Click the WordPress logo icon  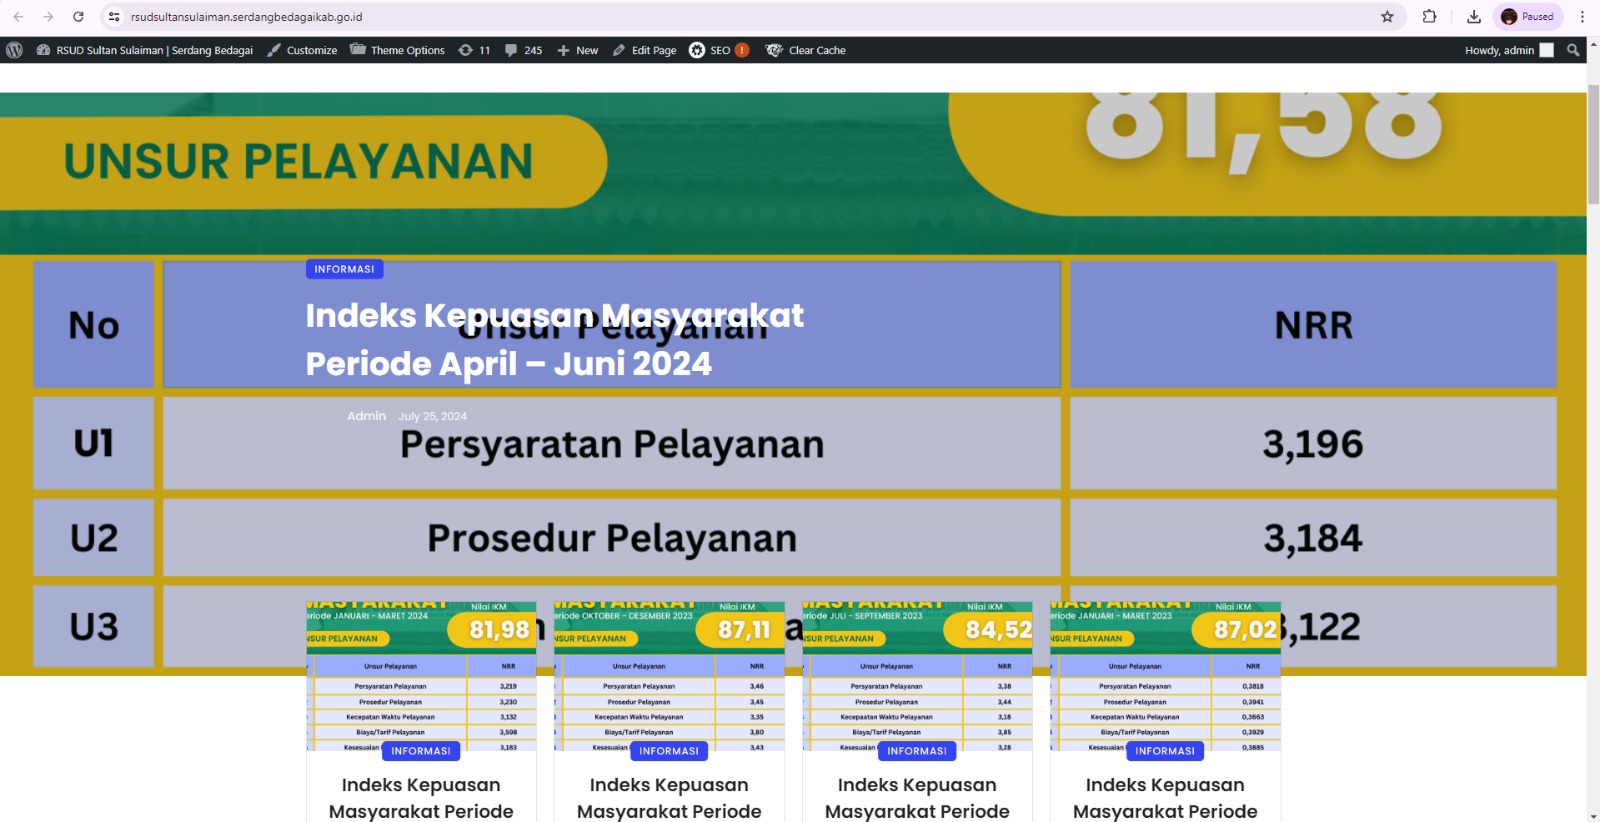14,50
